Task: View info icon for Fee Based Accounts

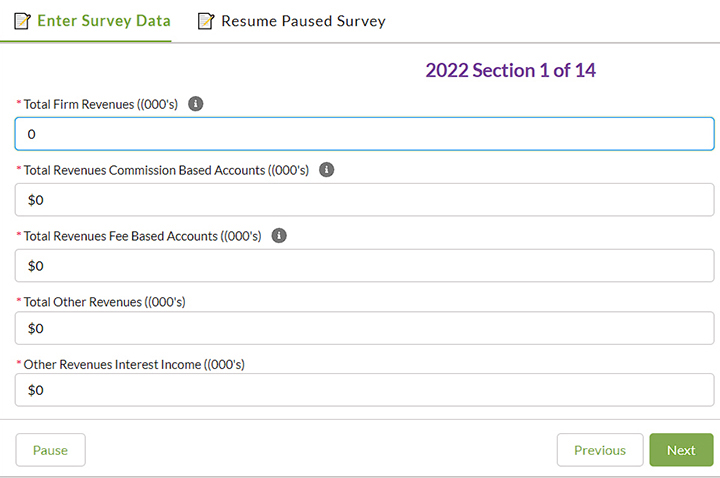Action: click(279, 236)
